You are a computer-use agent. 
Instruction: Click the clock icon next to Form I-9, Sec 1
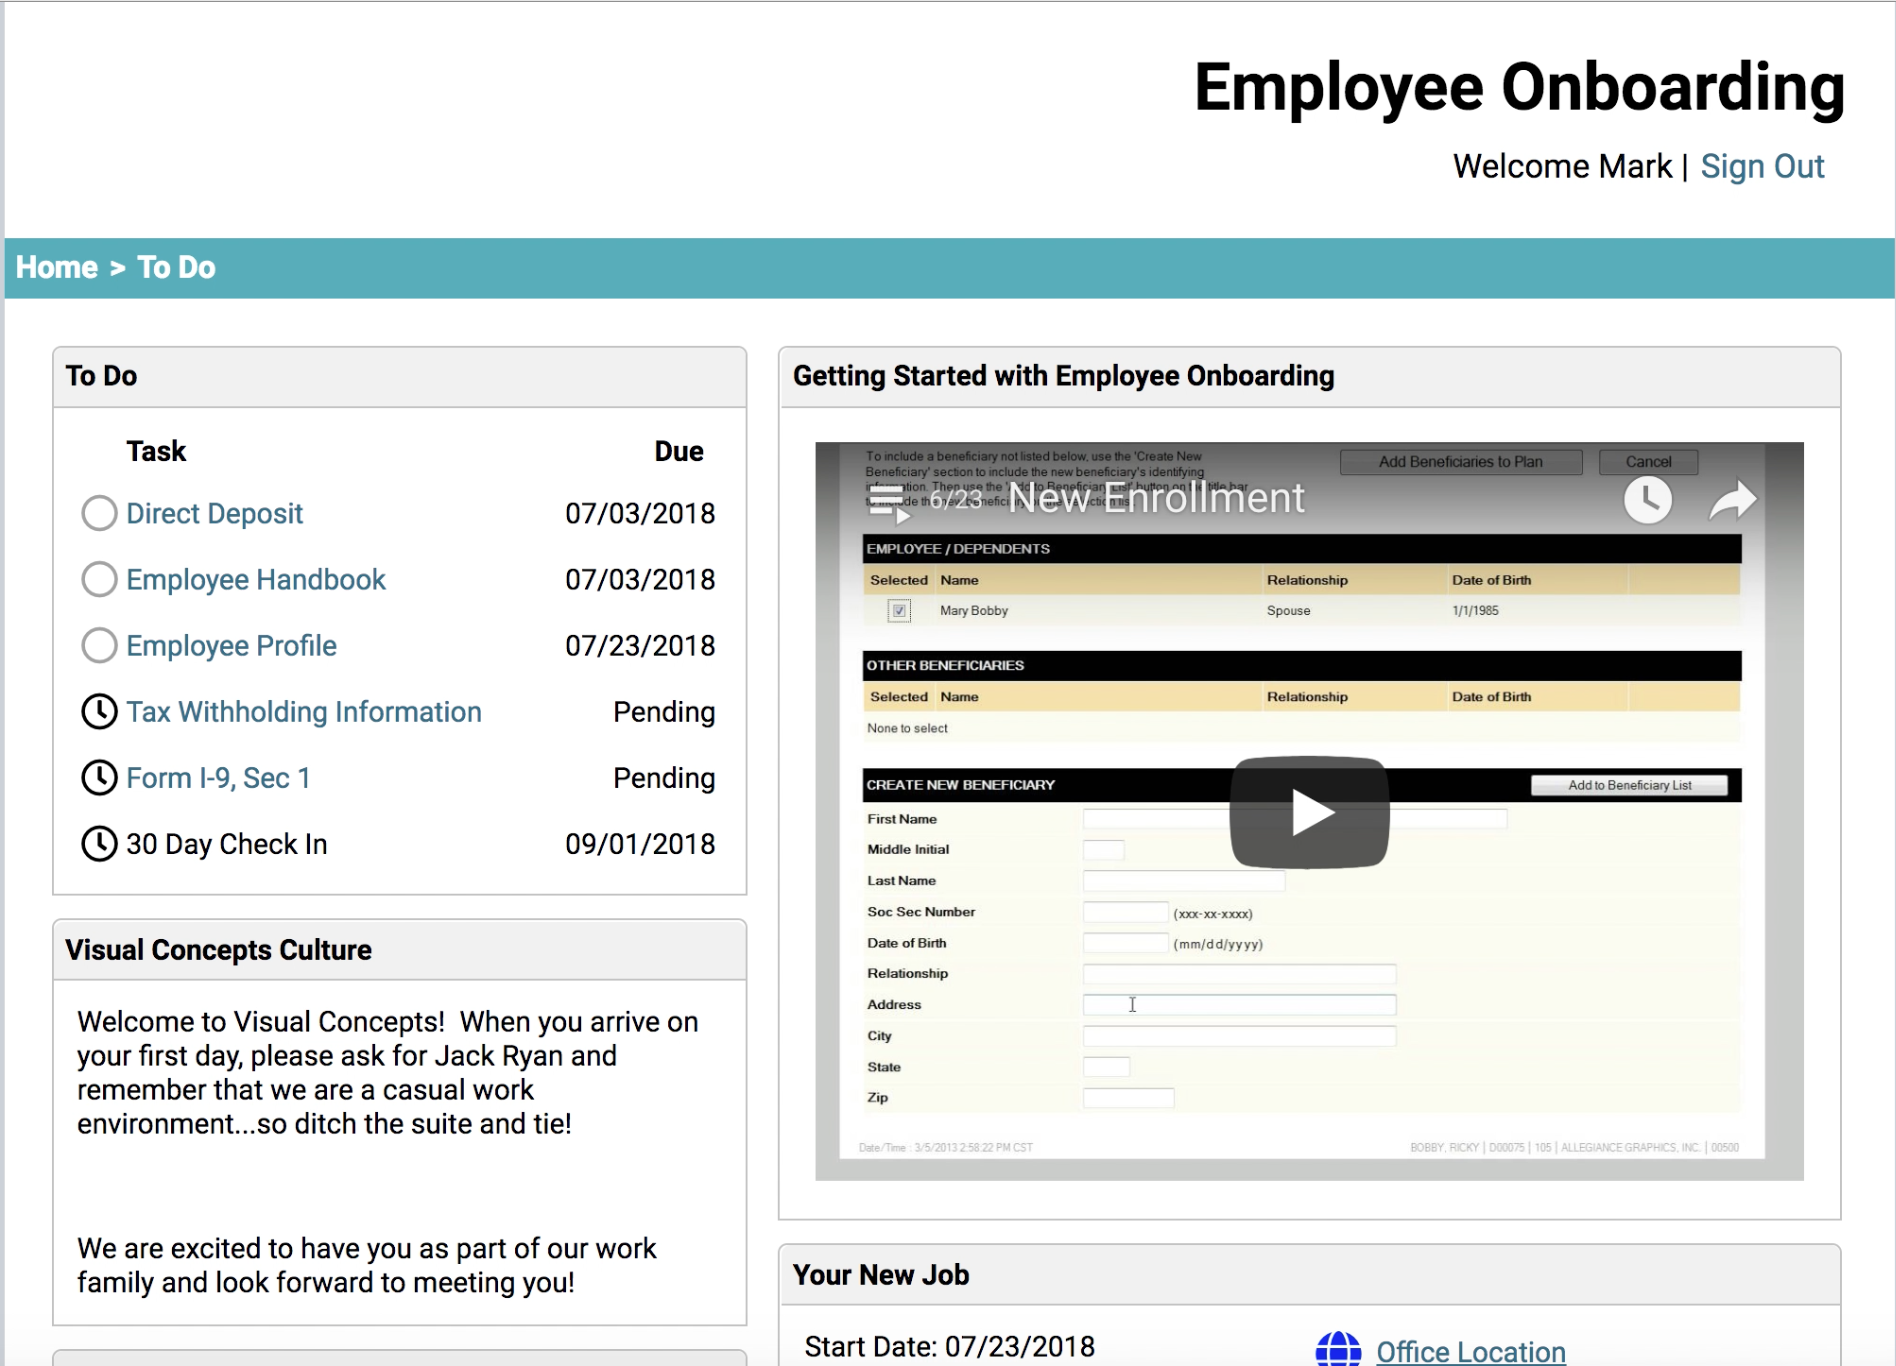tap(99, 777)
